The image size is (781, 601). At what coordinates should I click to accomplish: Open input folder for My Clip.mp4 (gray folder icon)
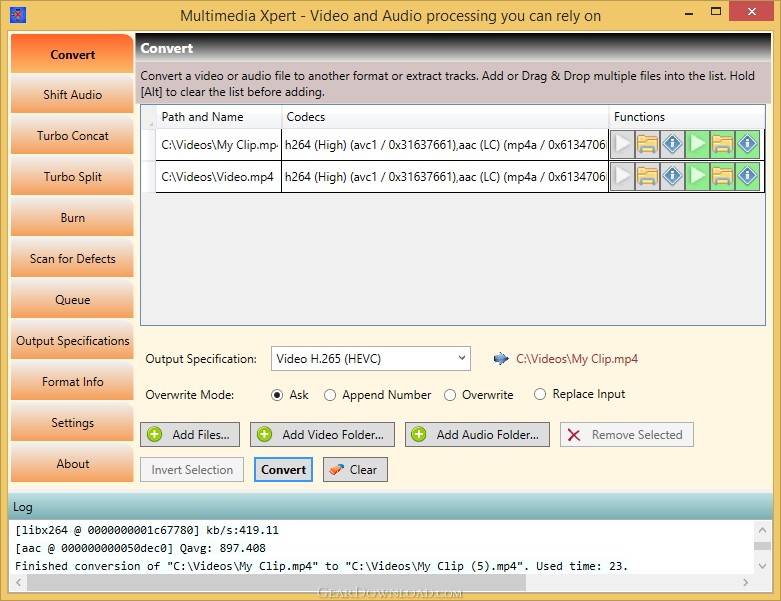(647, 144)
